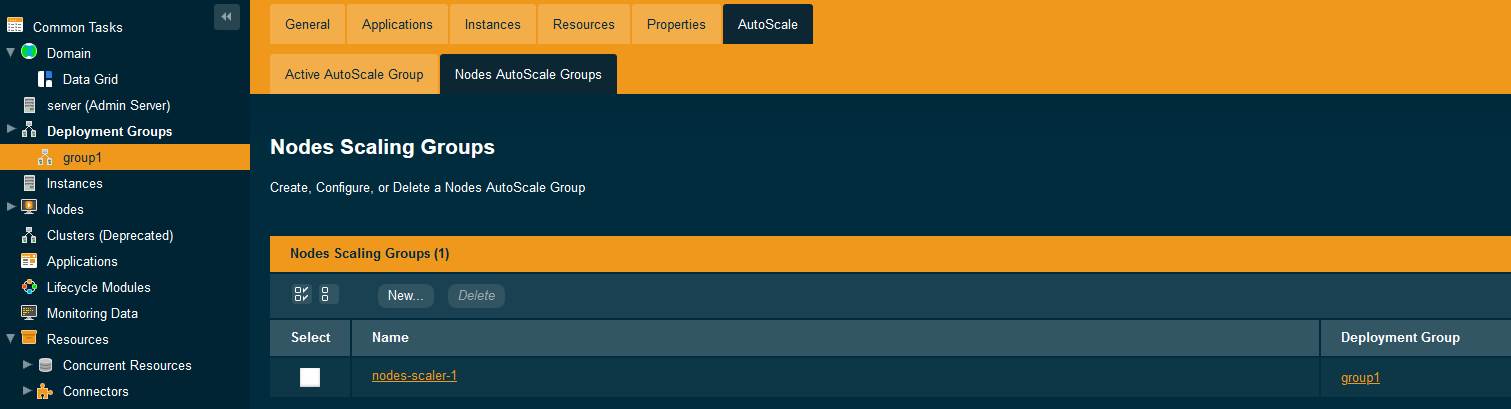
Task: Click the Domain globe icon
Action: 29,52
